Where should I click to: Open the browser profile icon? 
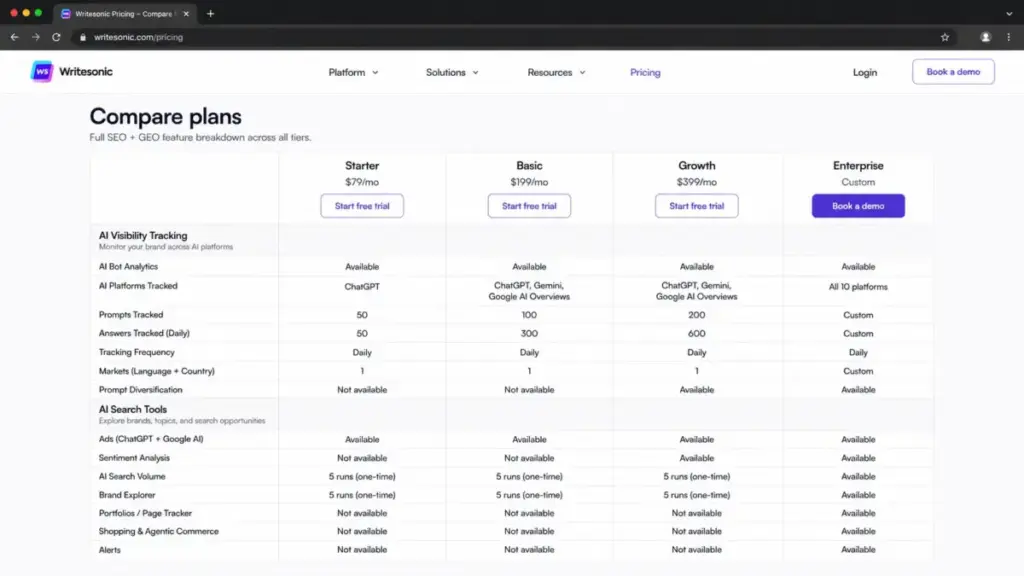tap(985, 37)
